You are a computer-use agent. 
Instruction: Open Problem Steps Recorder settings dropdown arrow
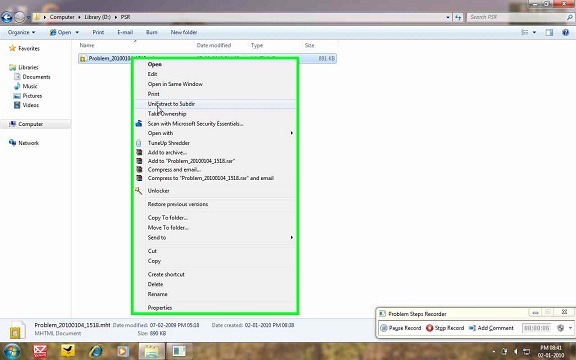[x=570, y=328]
